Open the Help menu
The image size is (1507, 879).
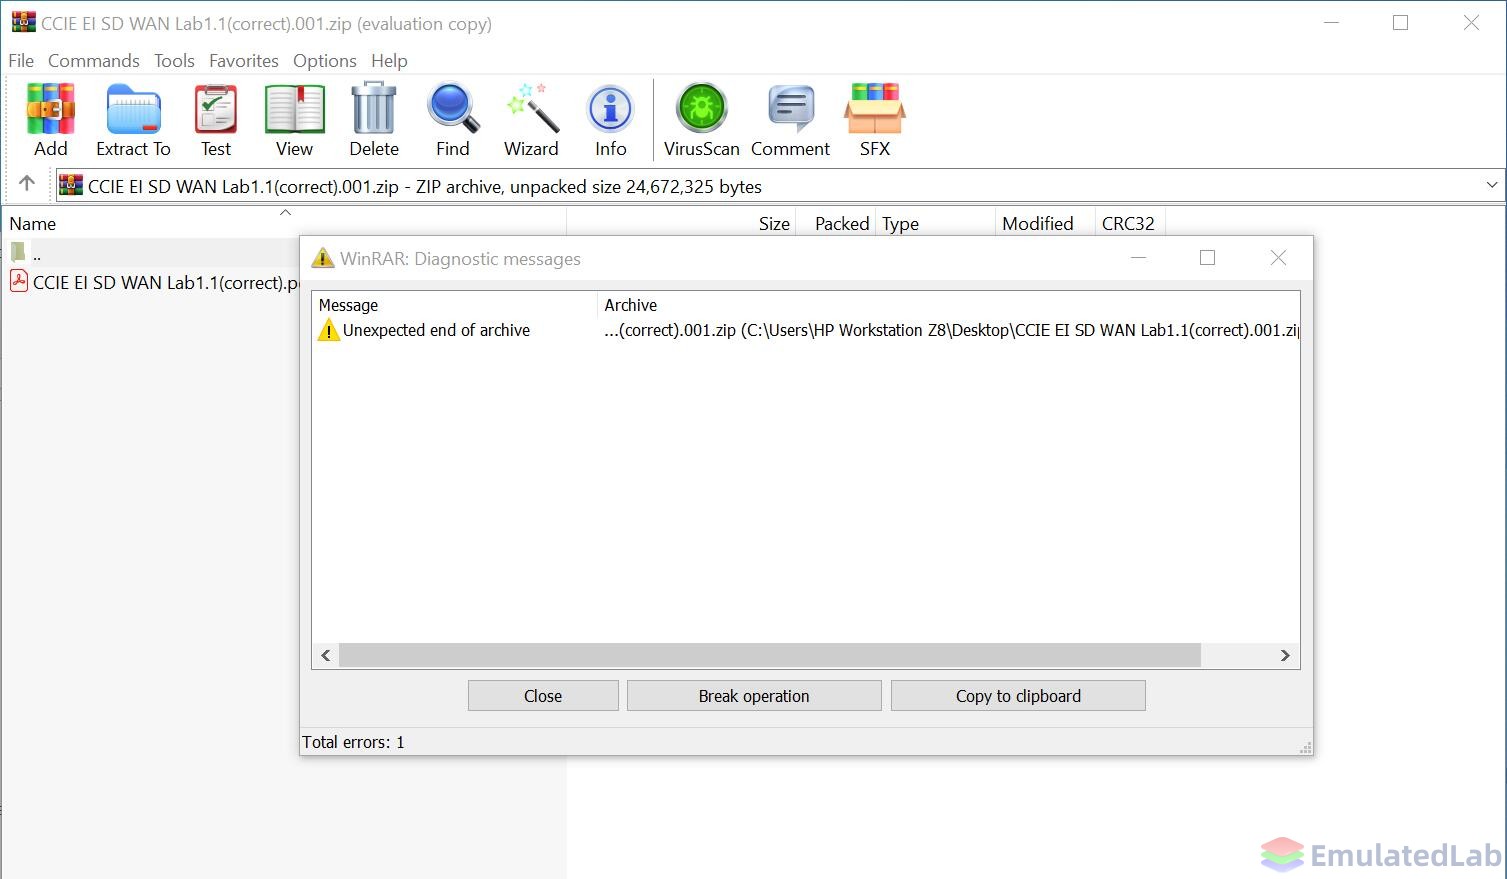[x=389, y=61]
